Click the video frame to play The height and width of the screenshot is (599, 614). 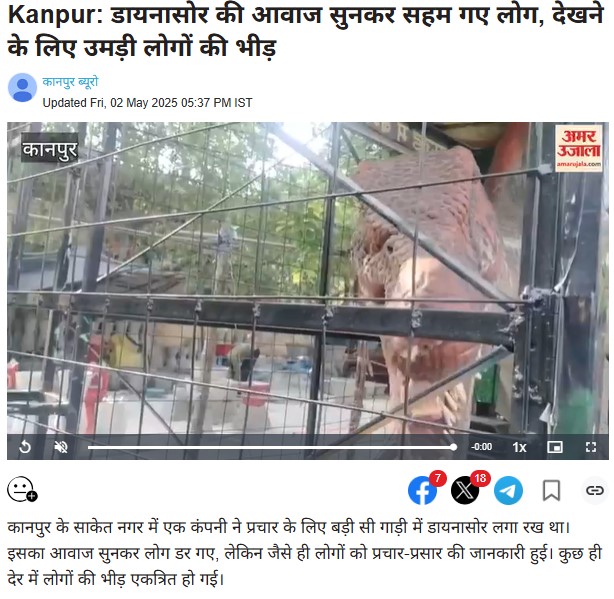pyautogui.click(x=308, y=278)
